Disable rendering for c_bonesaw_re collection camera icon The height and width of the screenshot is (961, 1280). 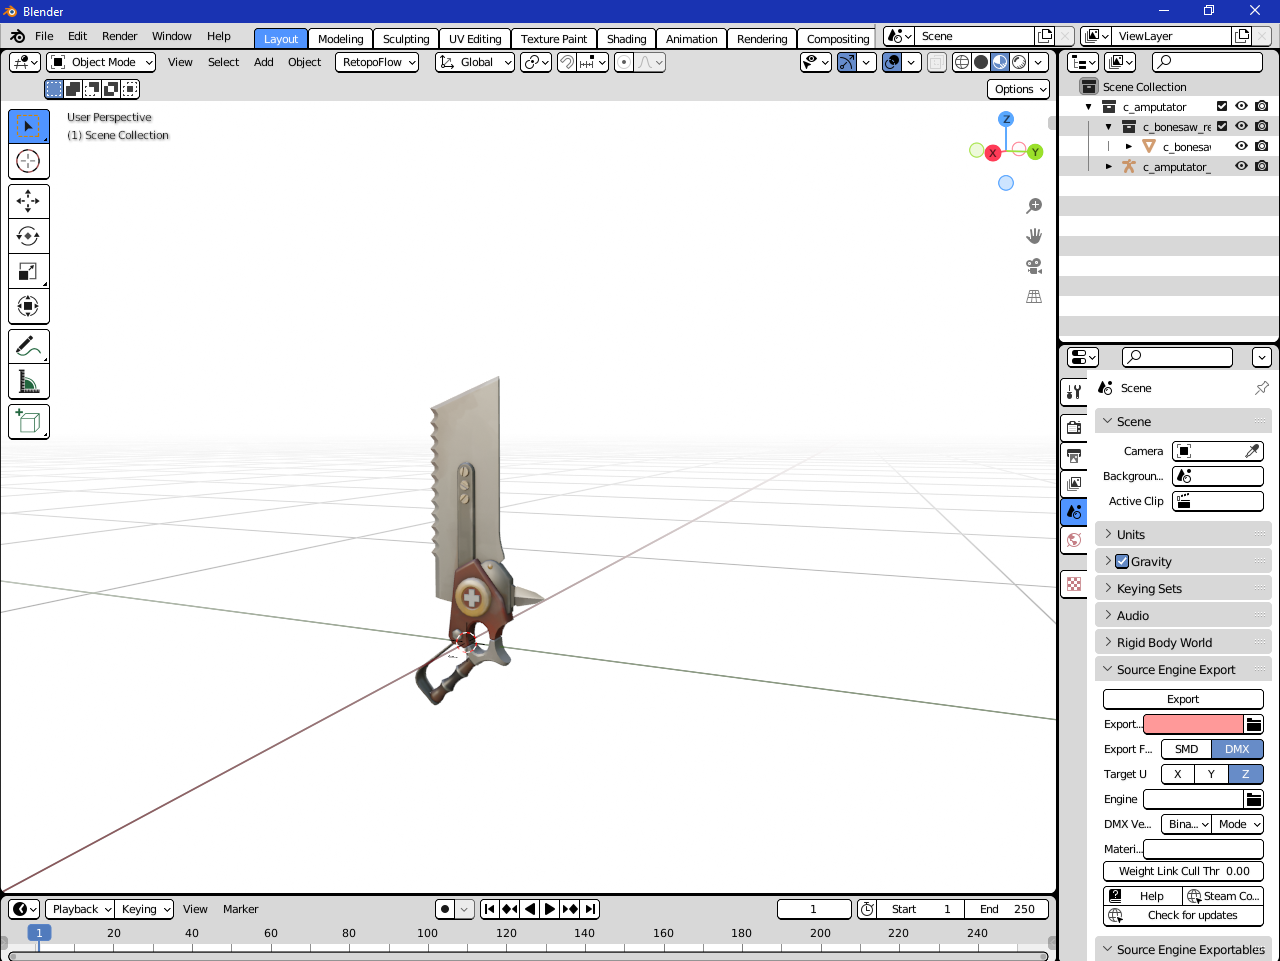pos(1262,126)
